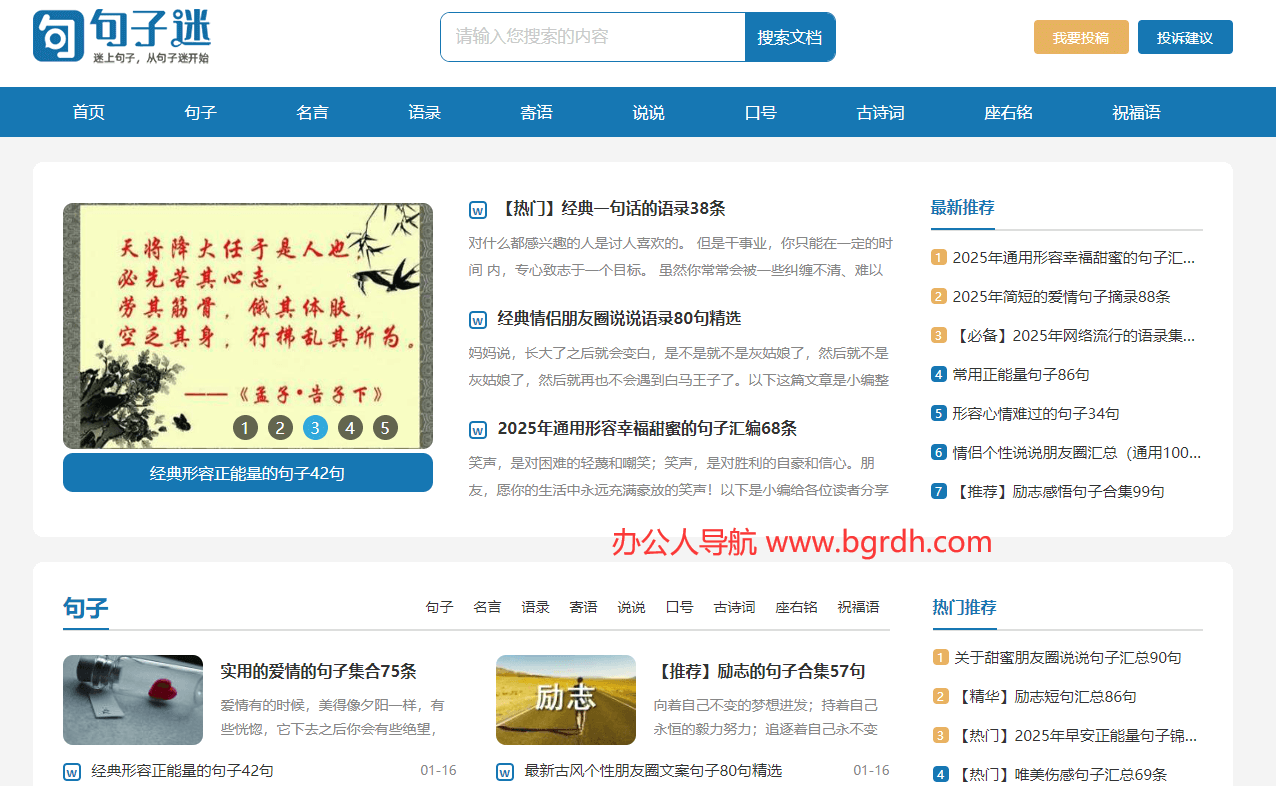Click rank 1 badge in 最新推荐 list
This screenshot has height=786, width=1276.
[x=938, y=258]
